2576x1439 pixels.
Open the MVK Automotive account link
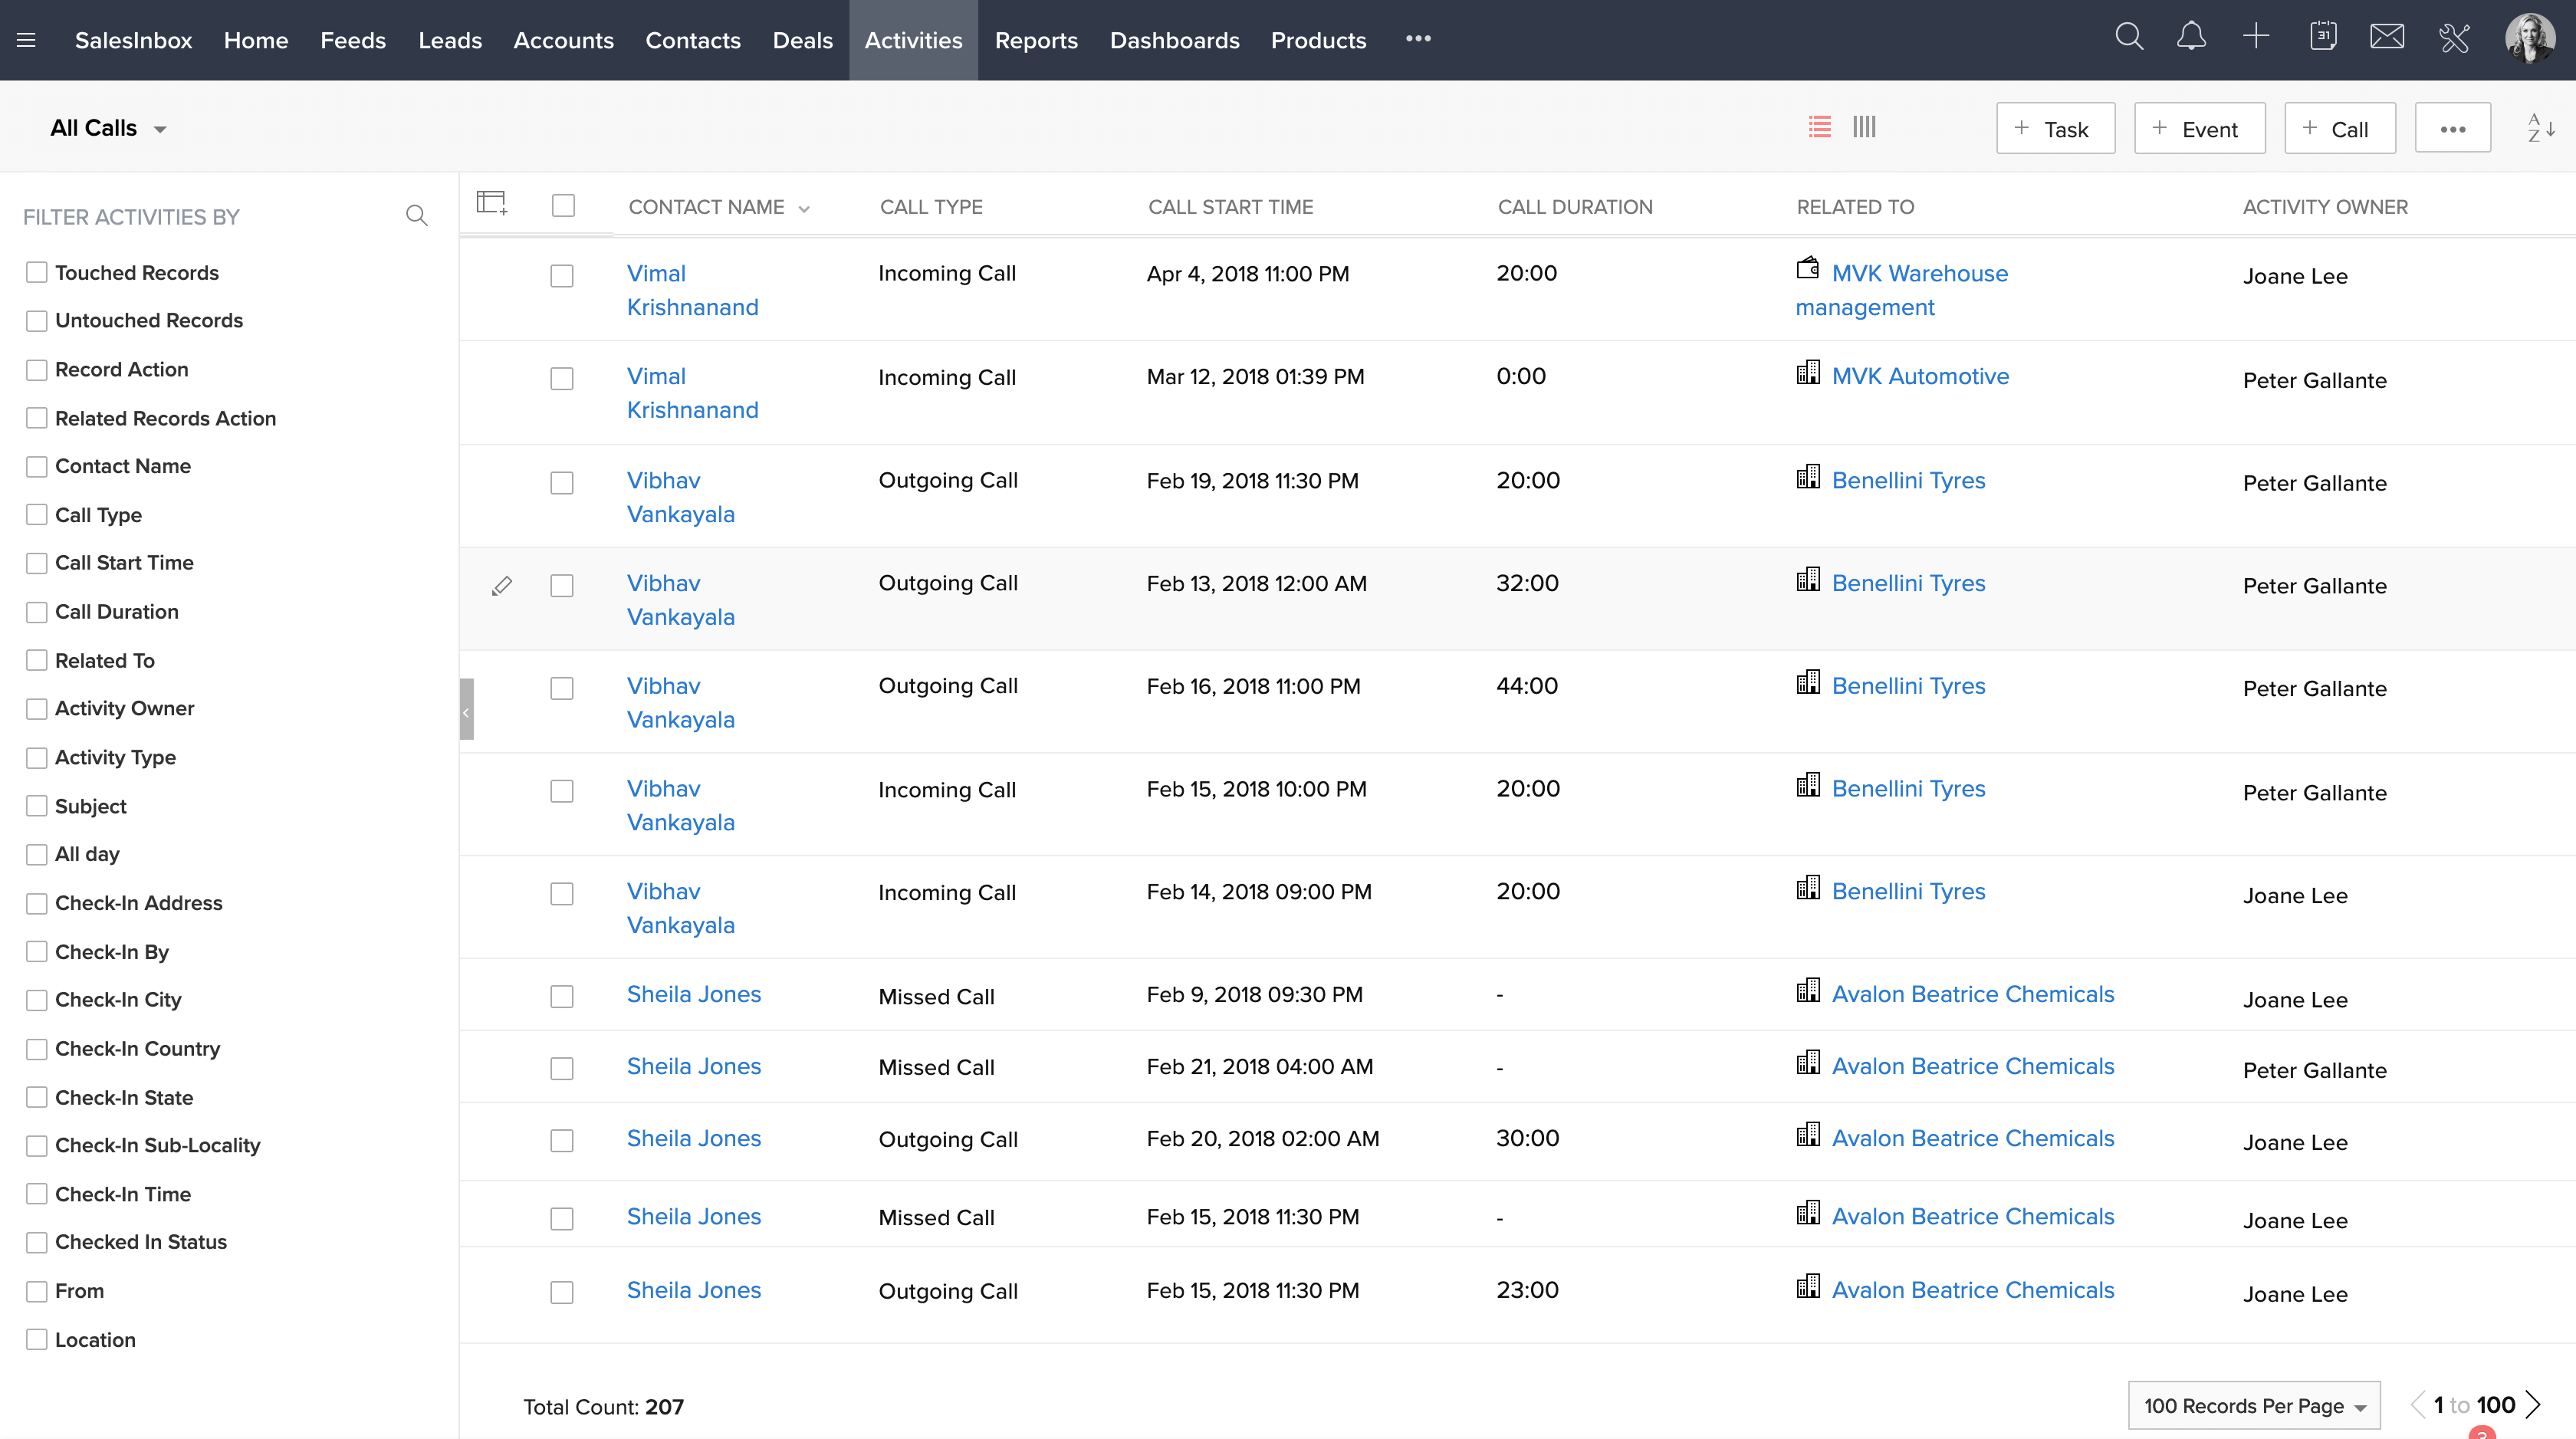[1920, 376]
